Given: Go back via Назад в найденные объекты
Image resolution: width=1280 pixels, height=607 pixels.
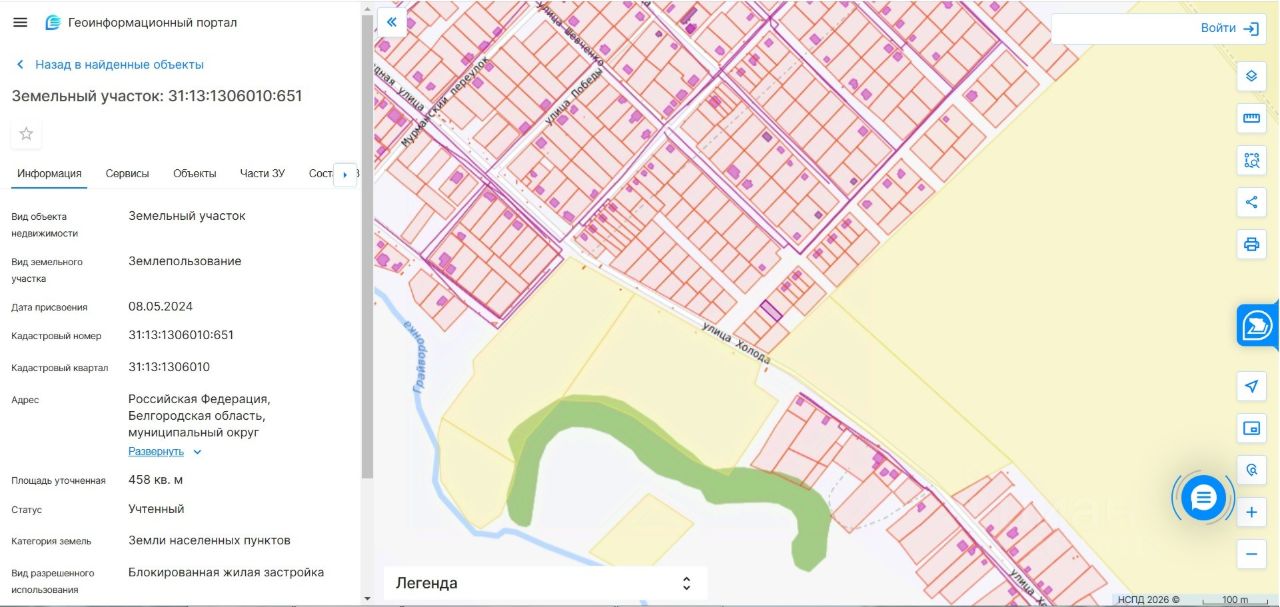Looking at the screenshot, I should click(110, 64).
